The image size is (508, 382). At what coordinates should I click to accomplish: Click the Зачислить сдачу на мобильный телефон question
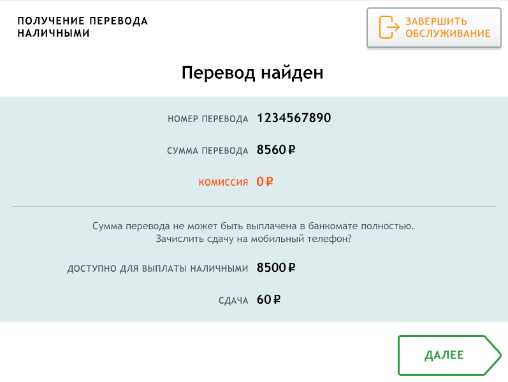point(253,239)
